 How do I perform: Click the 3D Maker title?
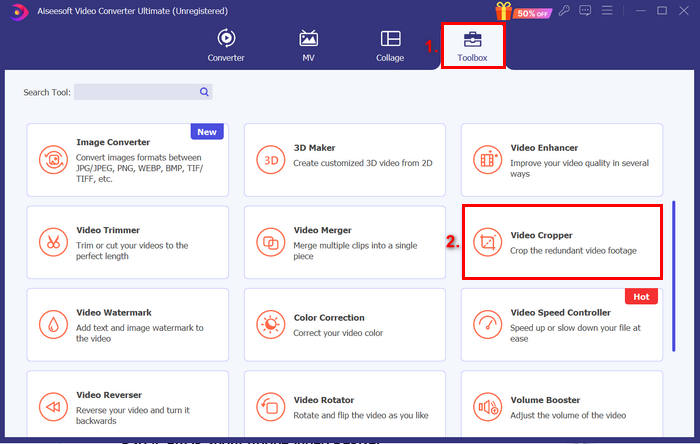point(314,148)
